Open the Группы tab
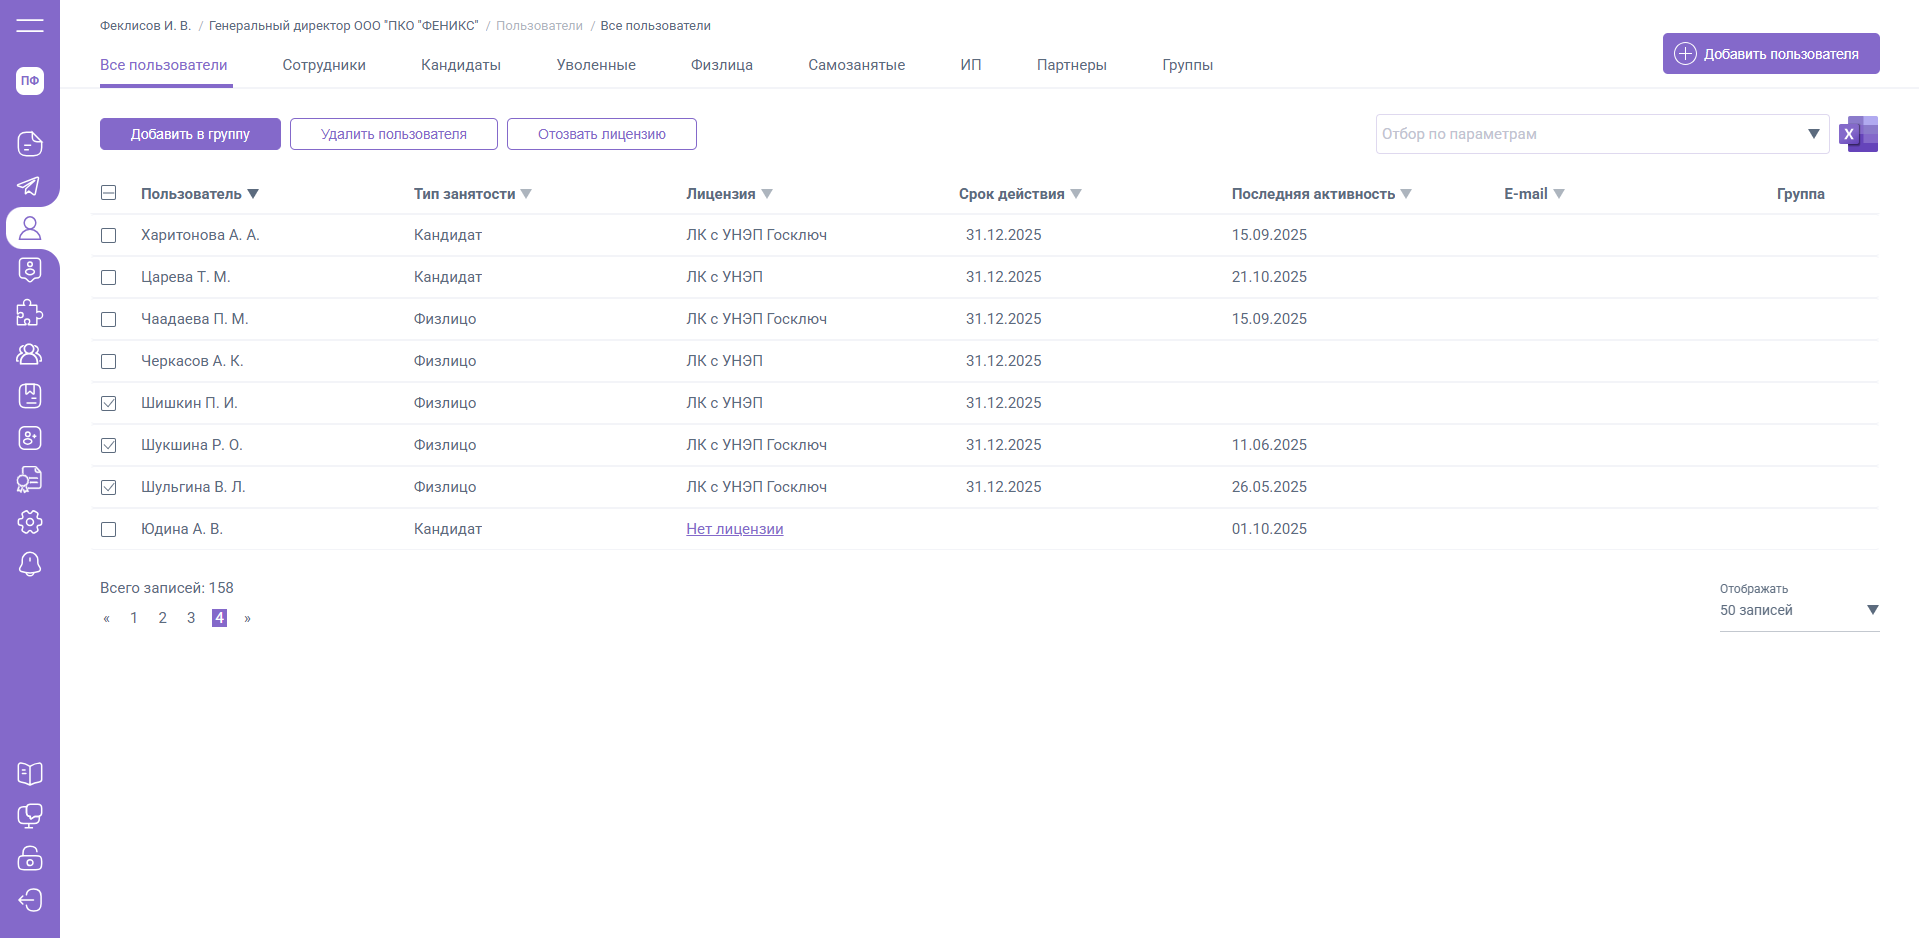Image resolution: width=1919 pixels, height=938 pixels. (x=1187, y=65)
